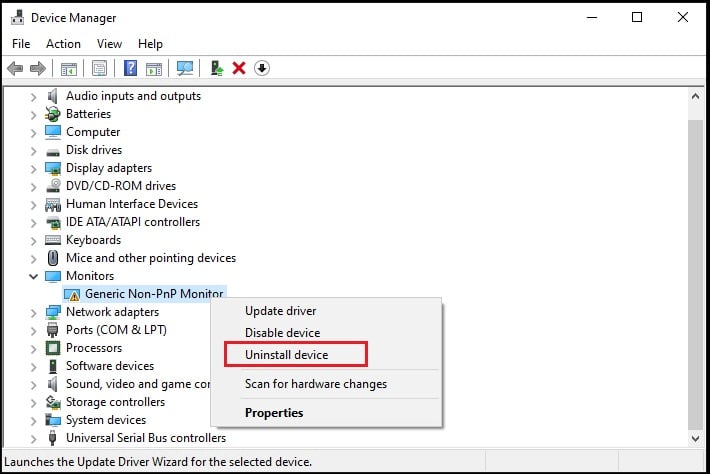Screen dimensions: 710x474
Task: Click the Display adapters category icon
Action: click(53, 168)
